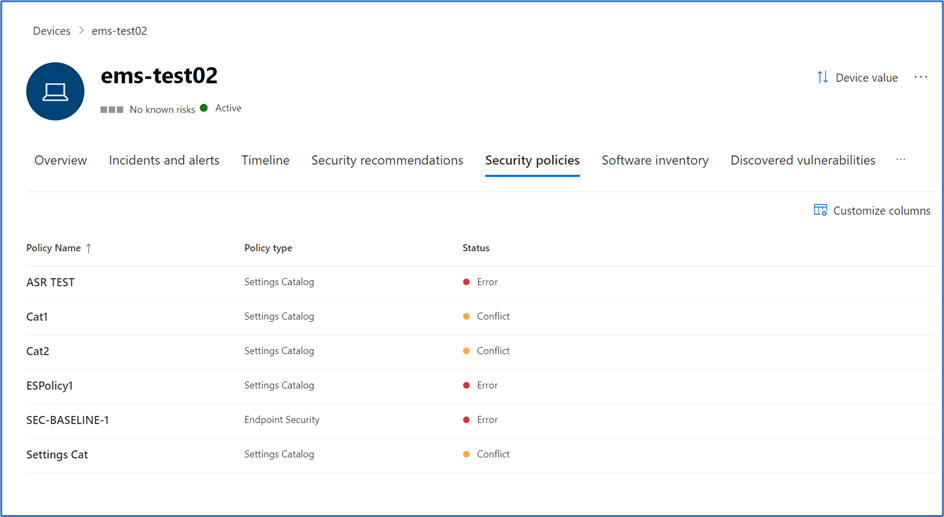
Task: Click the Policy Name sort arrow
Action: pyautogui.click(x=88, y=248)
